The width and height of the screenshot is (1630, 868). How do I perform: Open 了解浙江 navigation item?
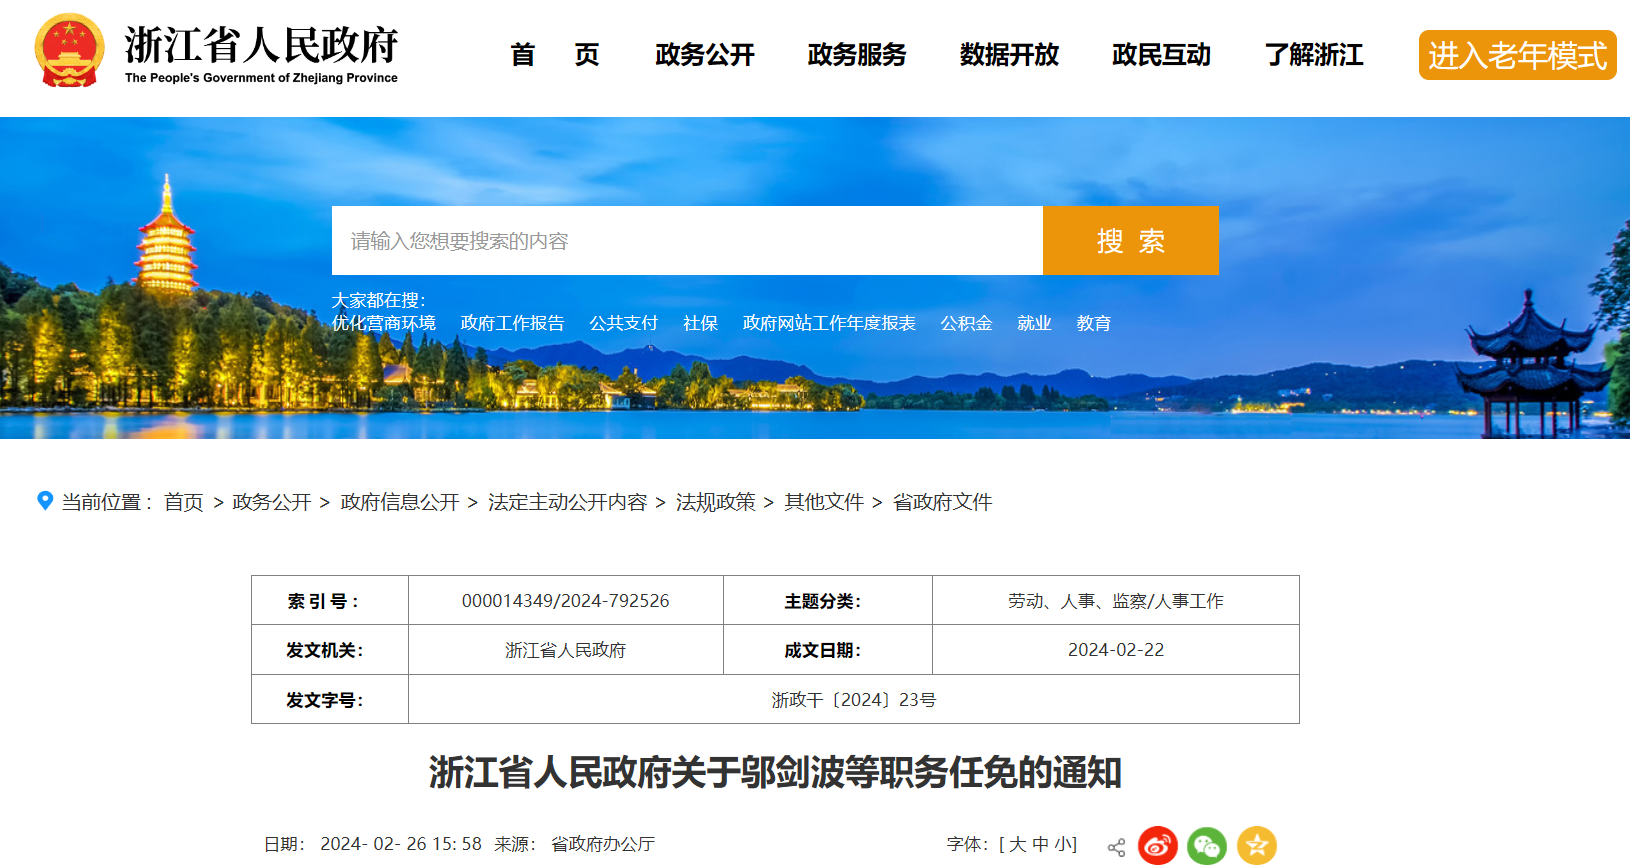point(1313,55)
